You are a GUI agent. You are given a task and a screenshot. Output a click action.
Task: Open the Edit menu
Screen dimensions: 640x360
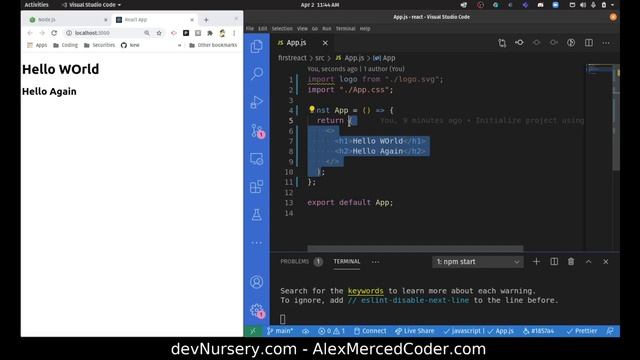coord(263,29)
